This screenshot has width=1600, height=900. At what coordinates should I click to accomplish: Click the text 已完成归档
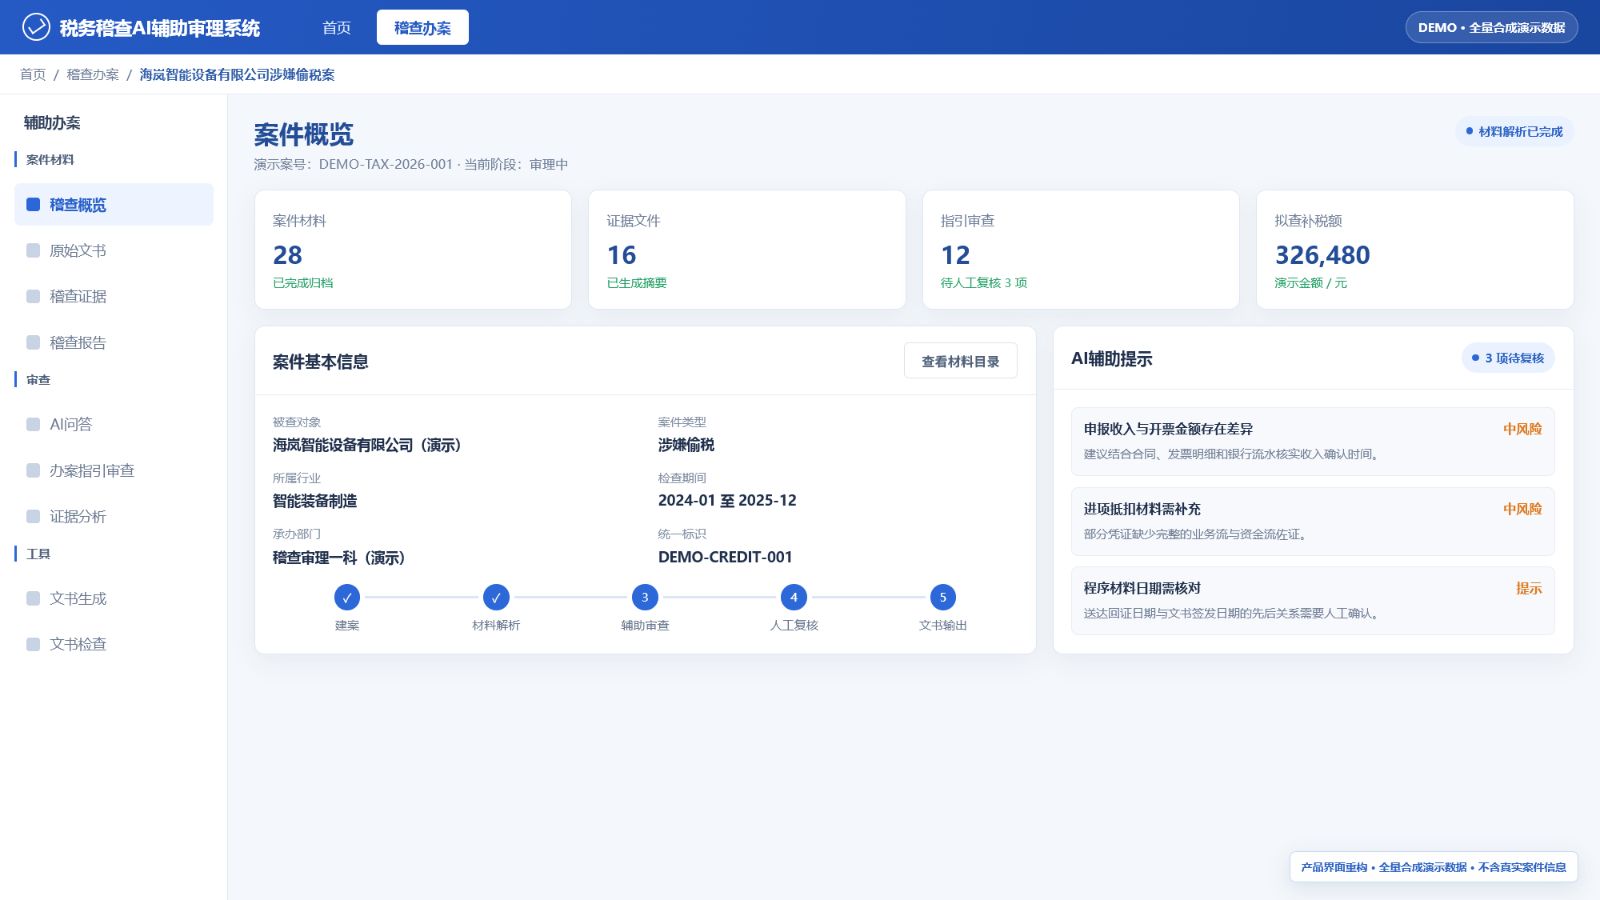[x=303, y=283]
